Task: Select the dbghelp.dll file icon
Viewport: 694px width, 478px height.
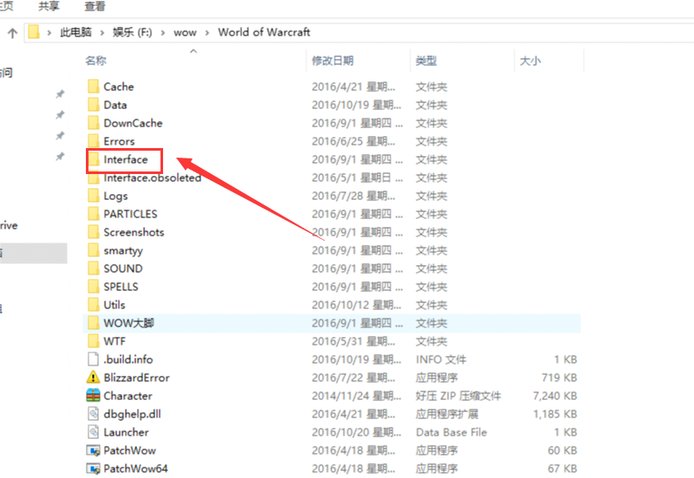Action: coord(93,414)
